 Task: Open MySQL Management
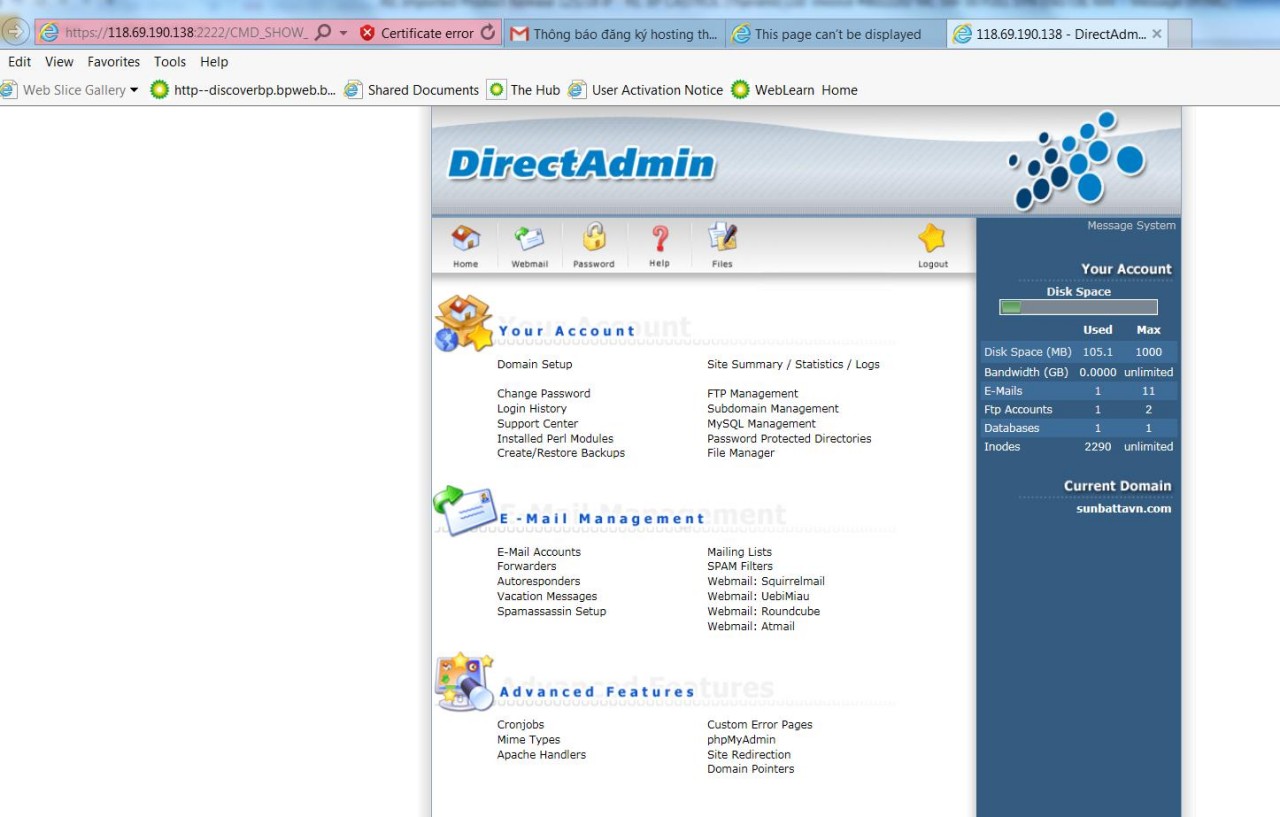pos(762,424)
